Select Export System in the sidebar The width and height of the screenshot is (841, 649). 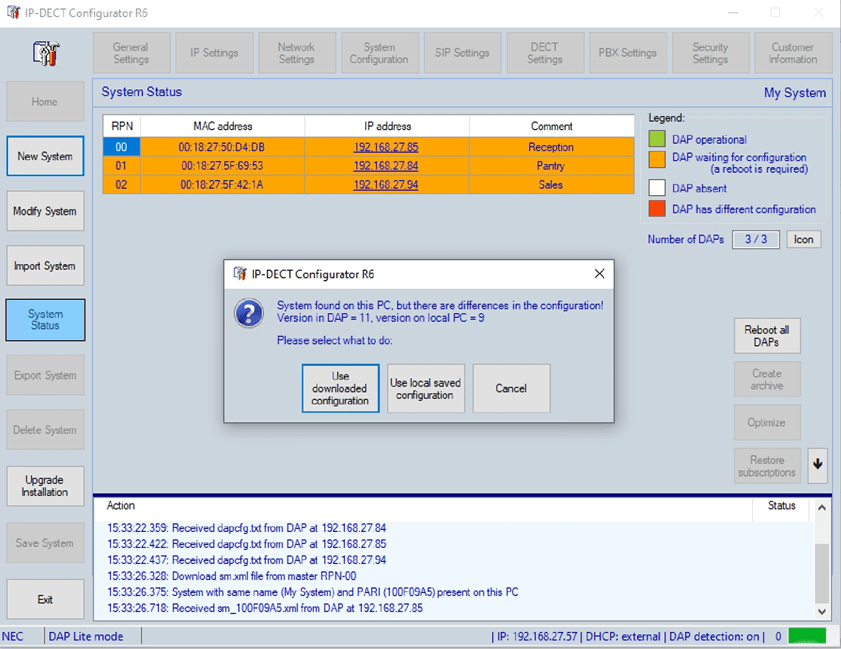tap(45, 375)
